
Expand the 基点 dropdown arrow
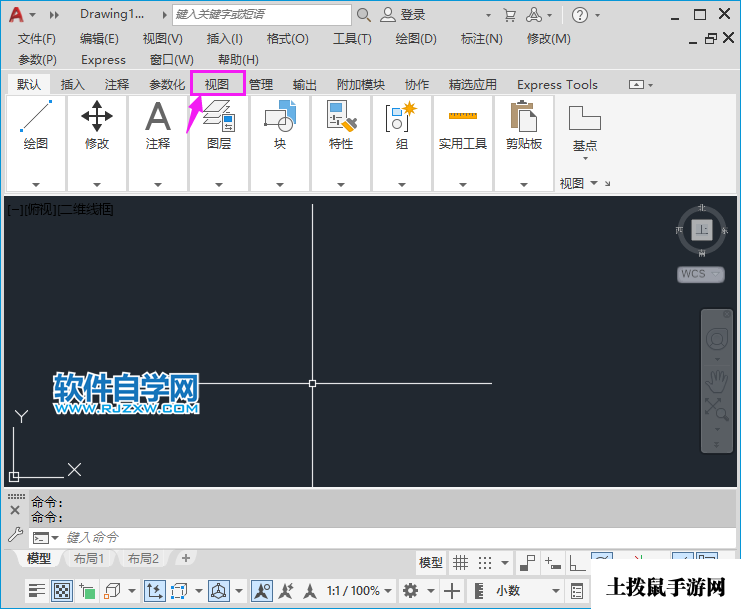click(x=585, y=158)
